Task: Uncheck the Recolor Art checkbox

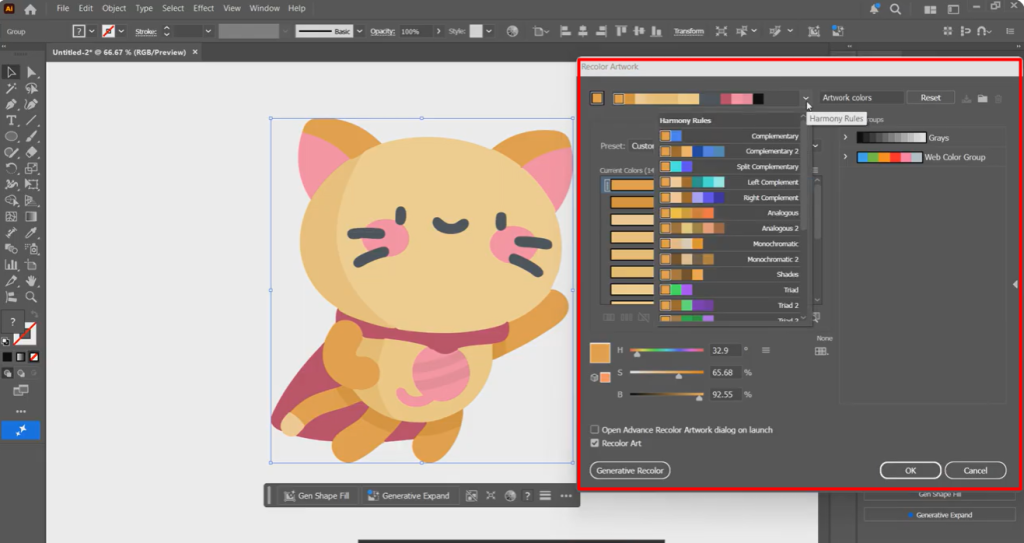Action: point(594,443)
